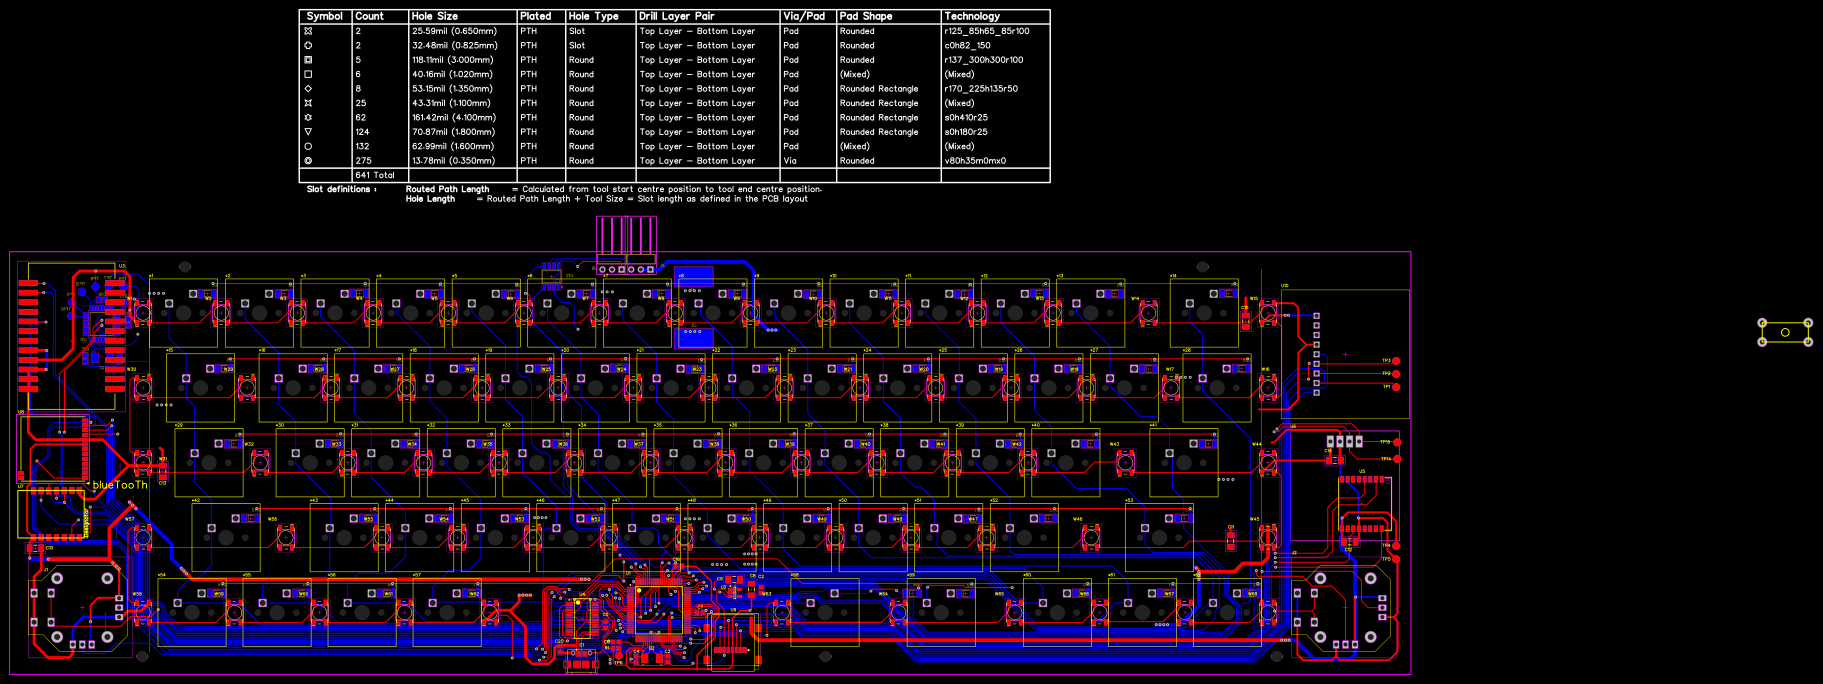Screen dimensions: 1823x684
Task: Click the triangle drill symbol for 124 holes
Action: [308, 132]
